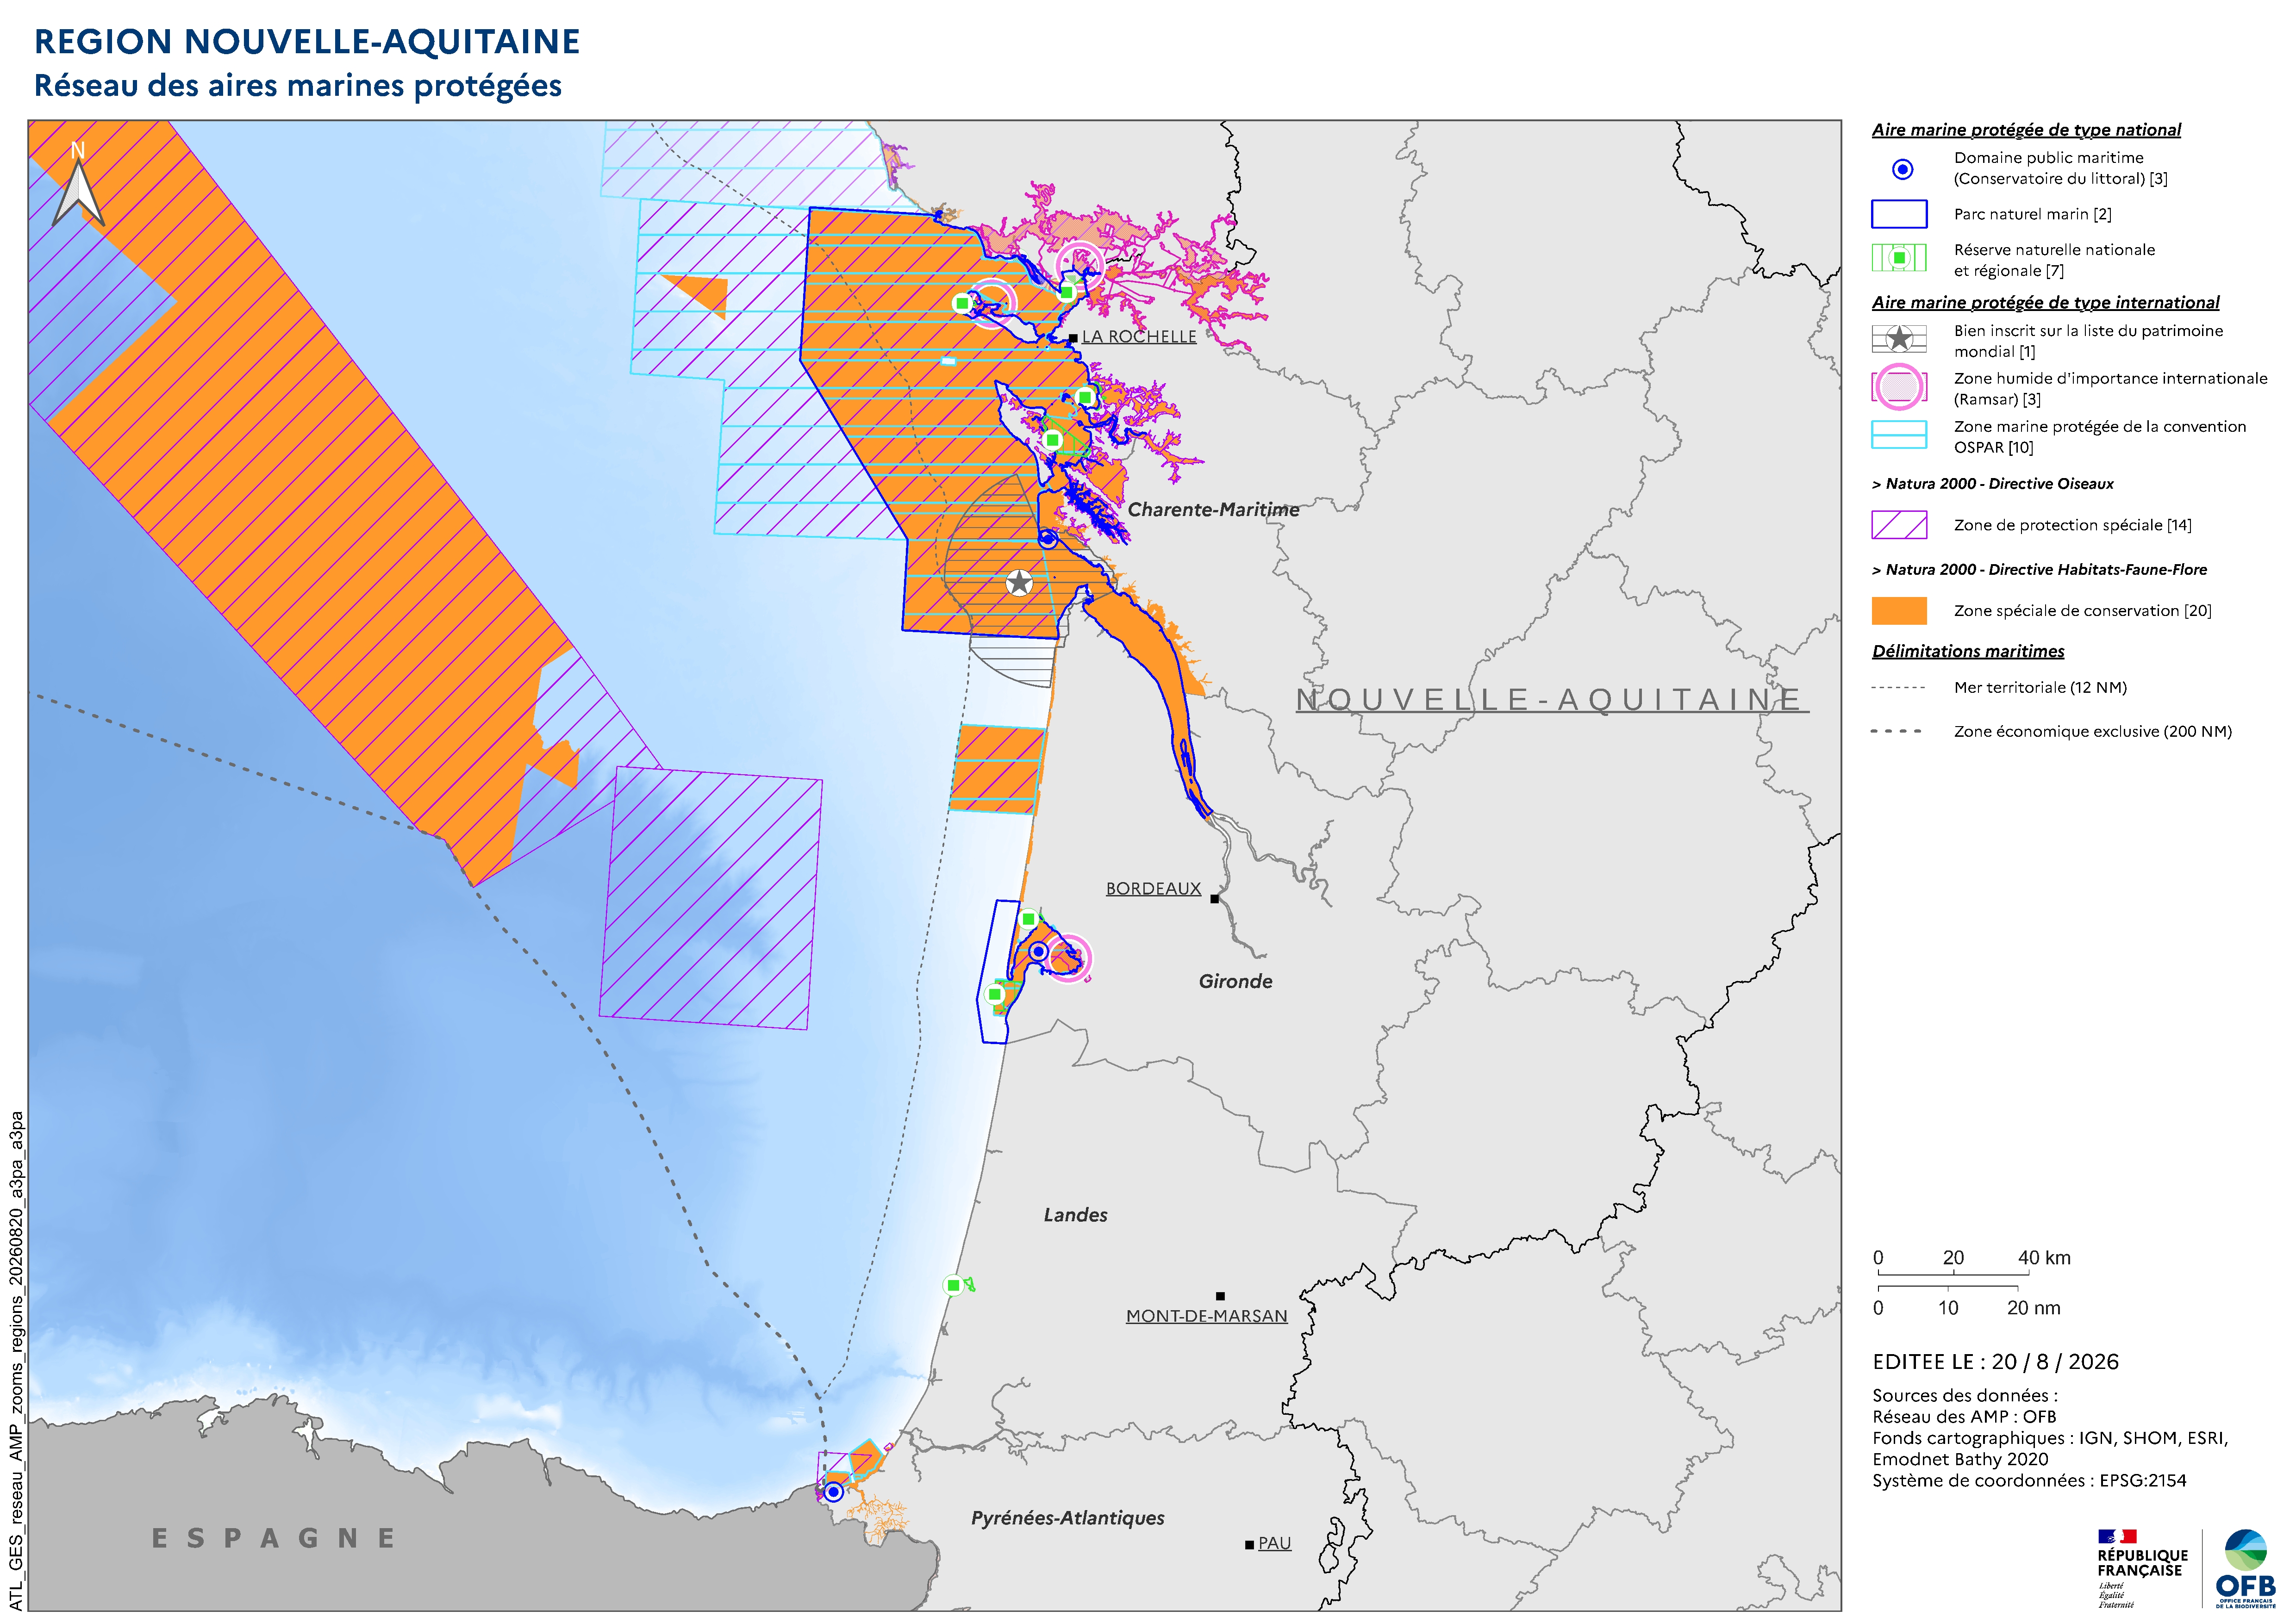The height and width of the screenshot is (1623, 2296).
Task: Click the Parc naturel marin legend box
Action: tap(1899, 214)
